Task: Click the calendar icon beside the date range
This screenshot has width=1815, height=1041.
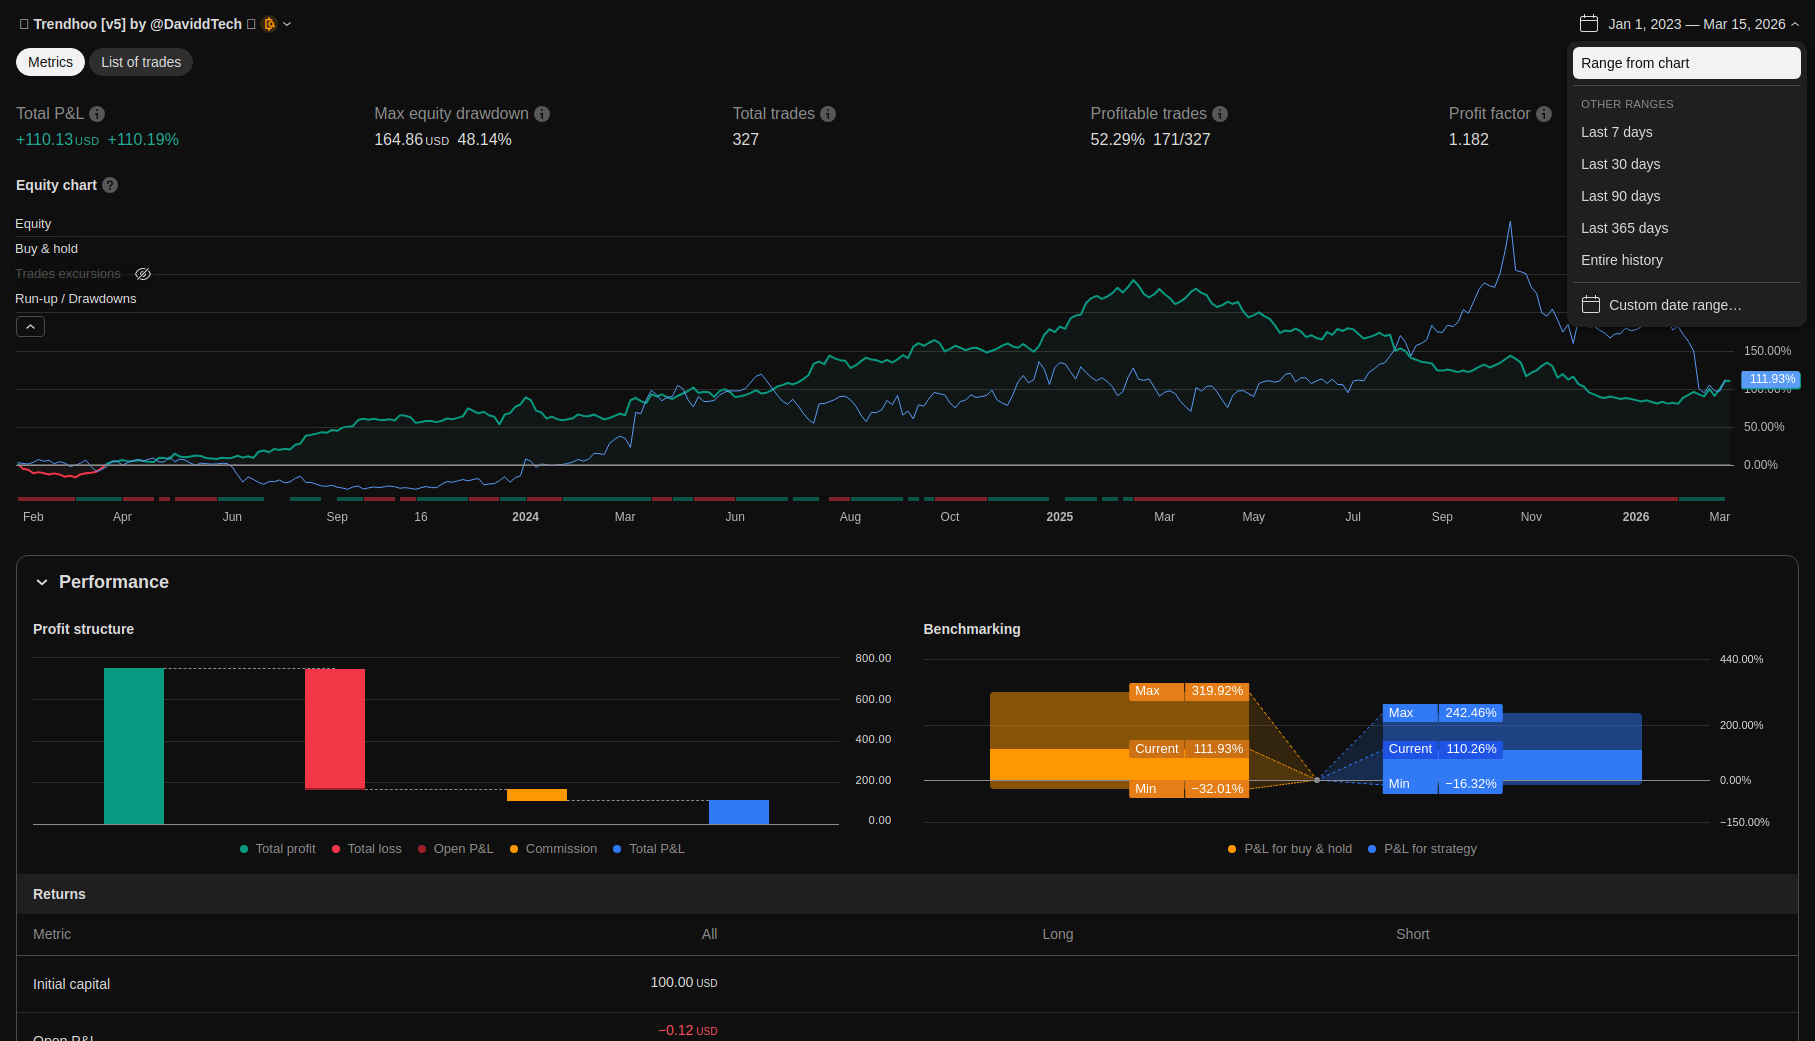Action: pyautogui.click(x=1589, y=24)
